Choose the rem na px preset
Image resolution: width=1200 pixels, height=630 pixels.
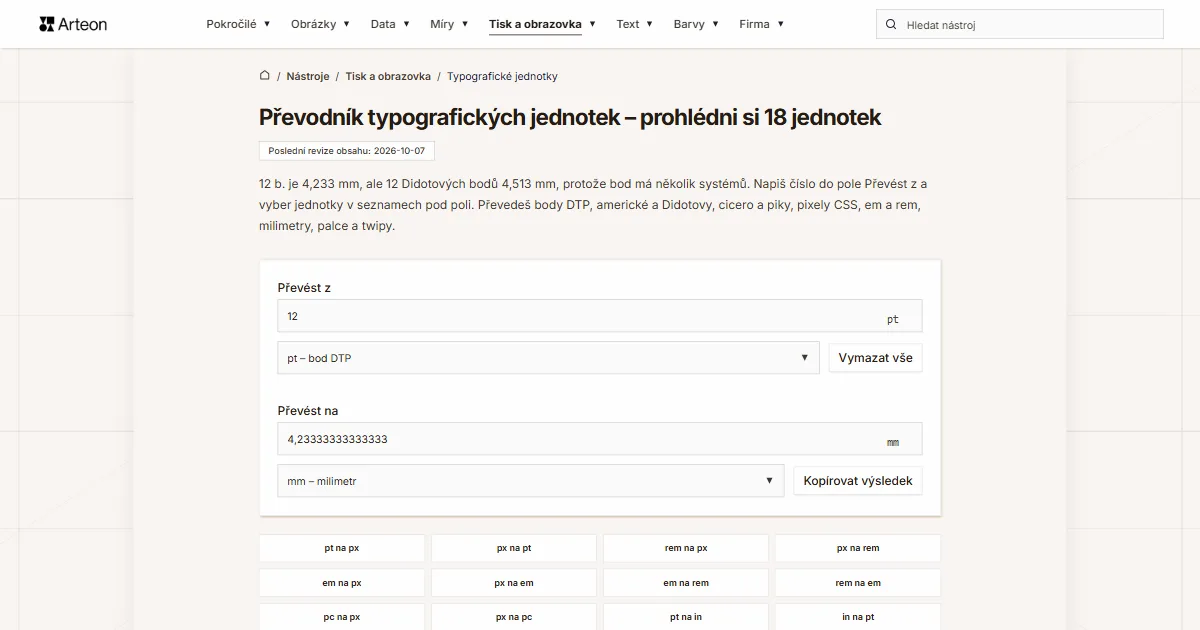[x=686, y=548]
